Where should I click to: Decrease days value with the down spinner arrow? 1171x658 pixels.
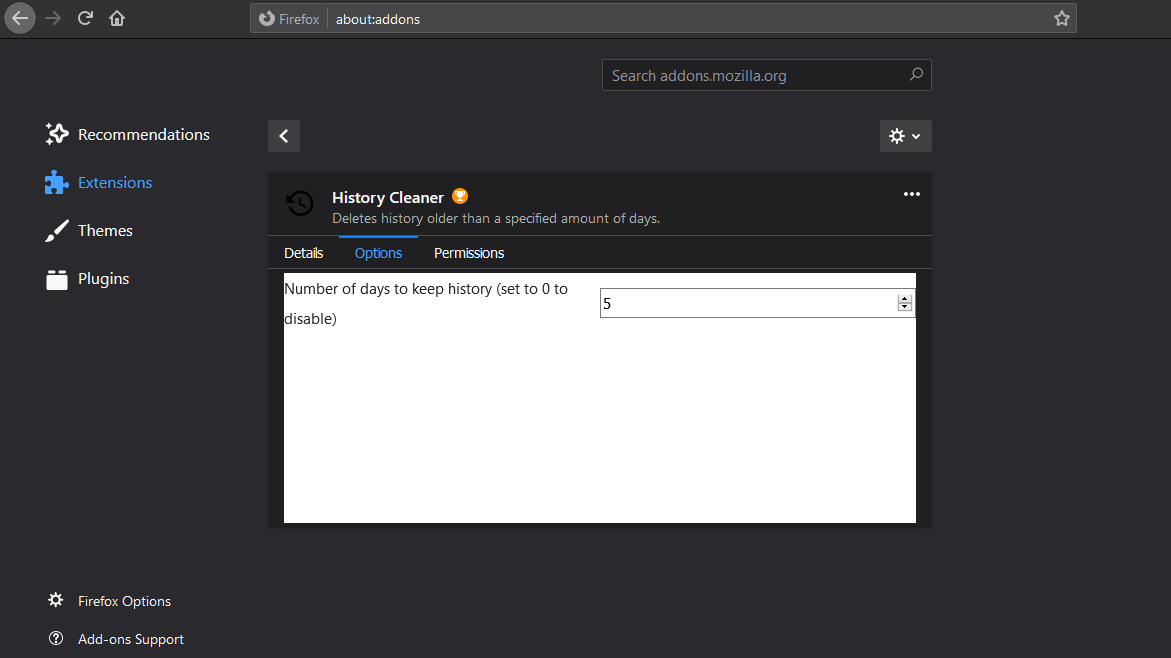tap(904, 307)
